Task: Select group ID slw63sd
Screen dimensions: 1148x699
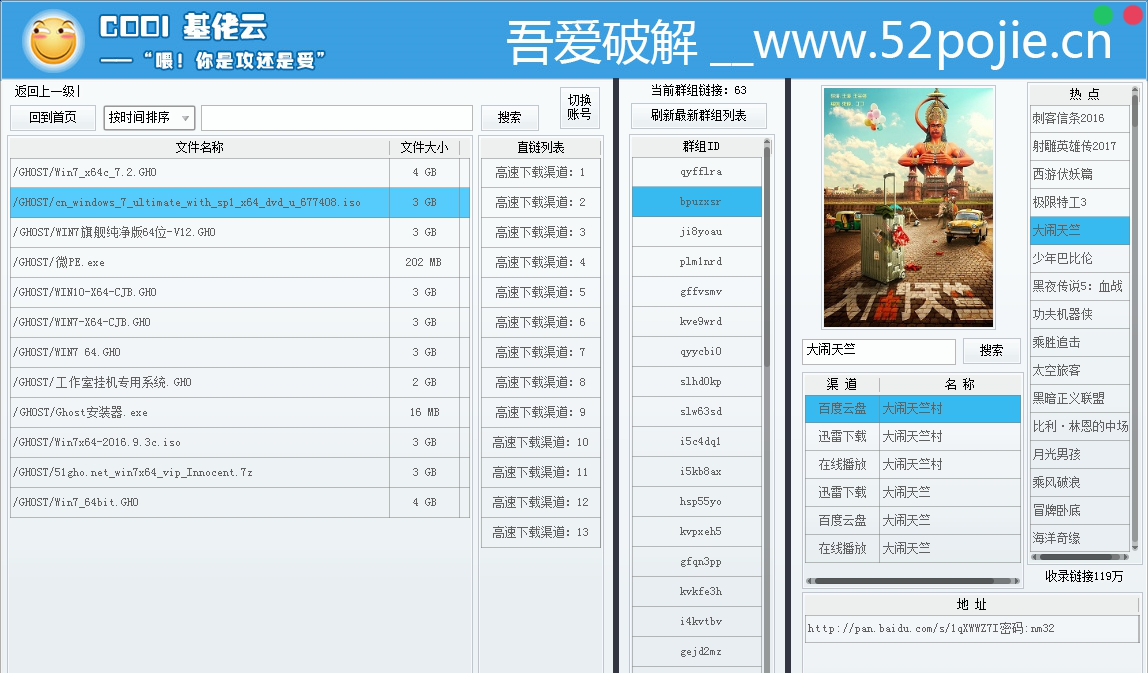Action: pyautogui.click(x=697, y=412)
